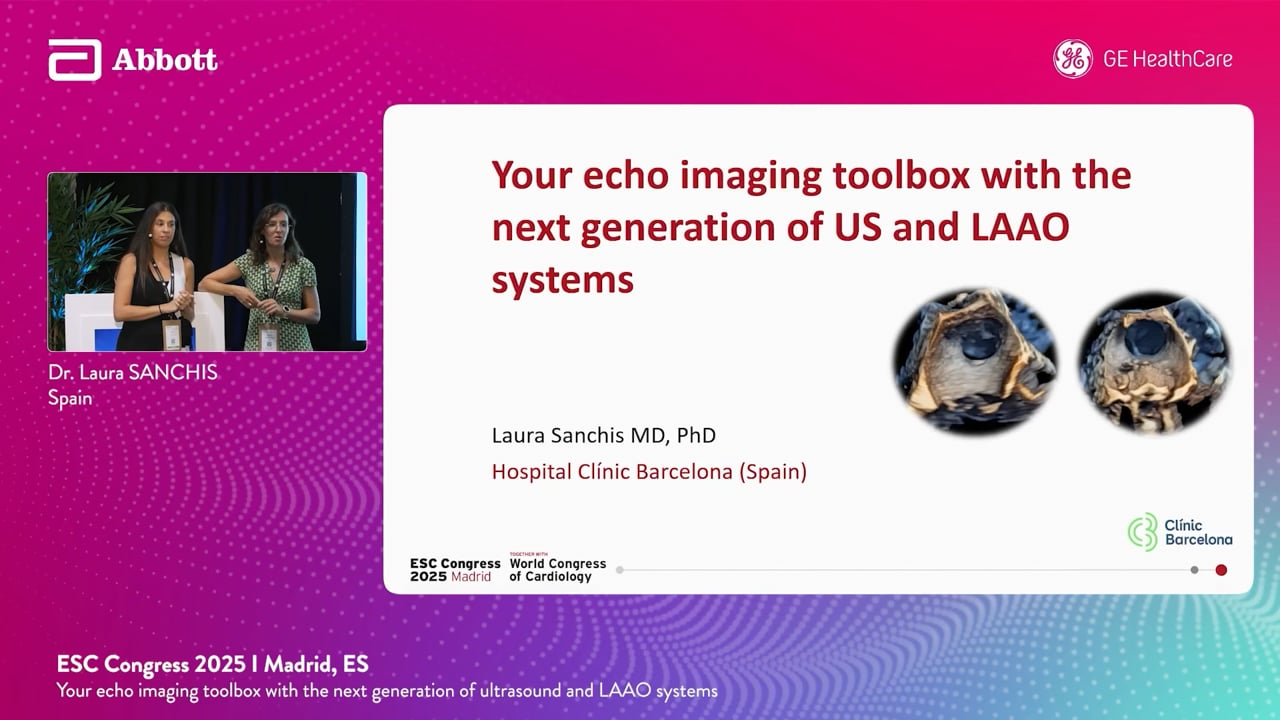
Task: Click the session subtitle at bottom
Action: click(387, 691)
